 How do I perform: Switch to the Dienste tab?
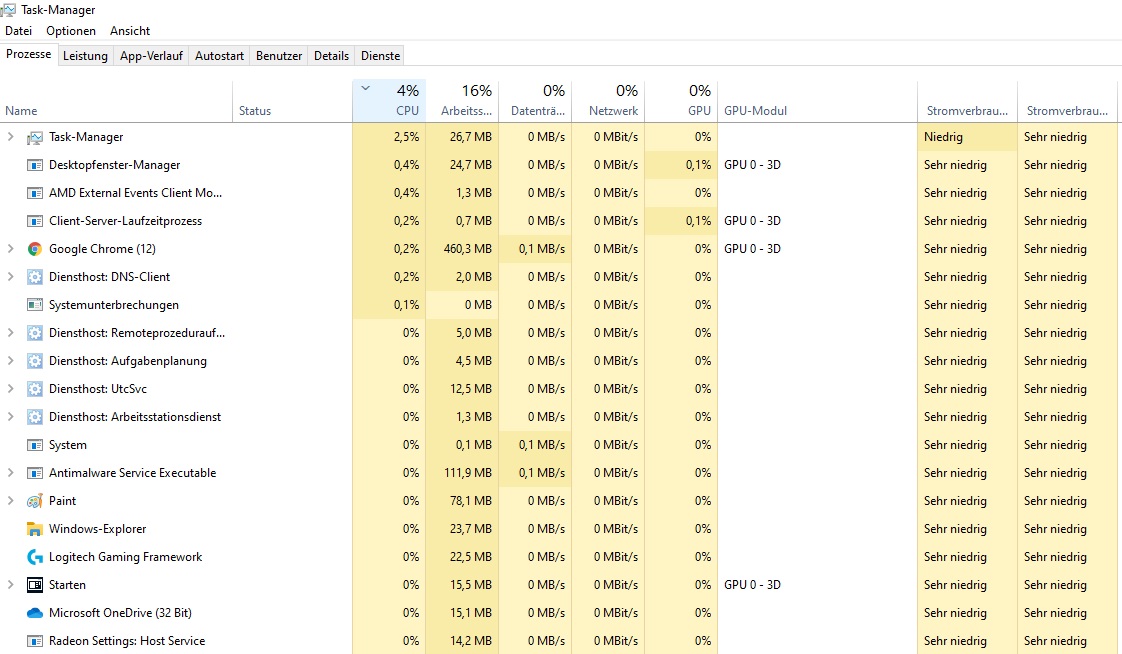[381, 56]
